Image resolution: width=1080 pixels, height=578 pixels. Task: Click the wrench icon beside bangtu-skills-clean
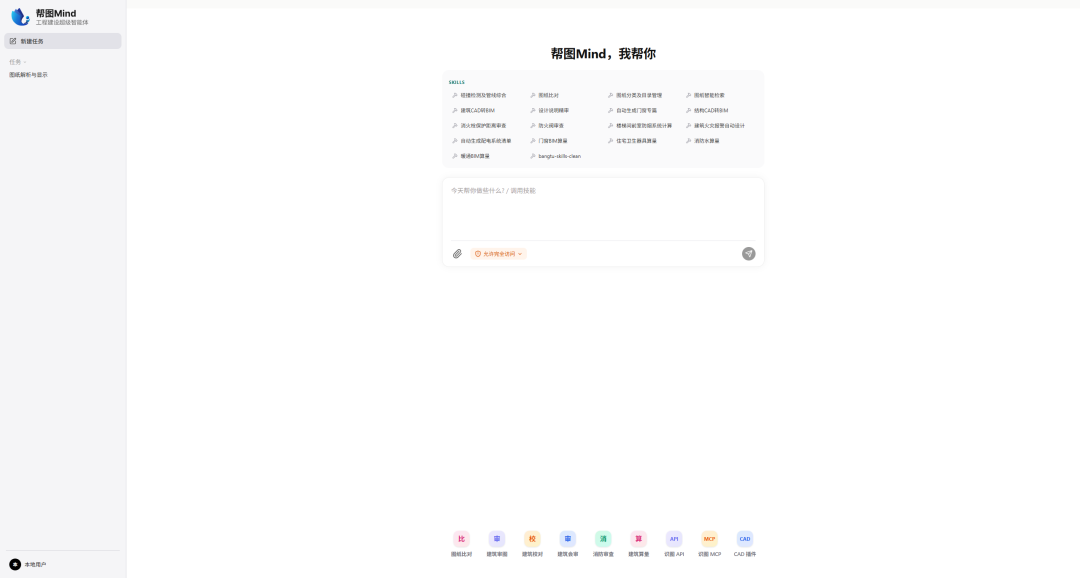pyautogui.click(x=532, y=156)
